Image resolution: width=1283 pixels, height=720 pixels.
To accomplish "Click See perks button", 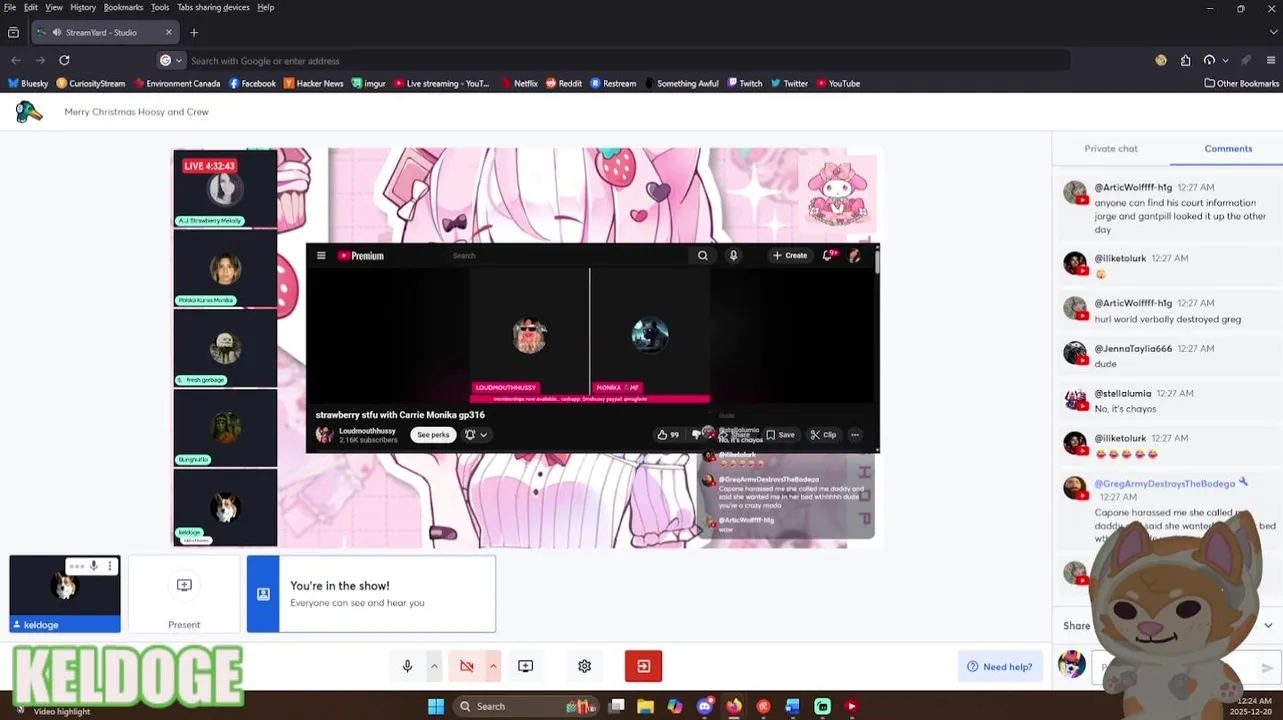I will (x=433, y=435).
